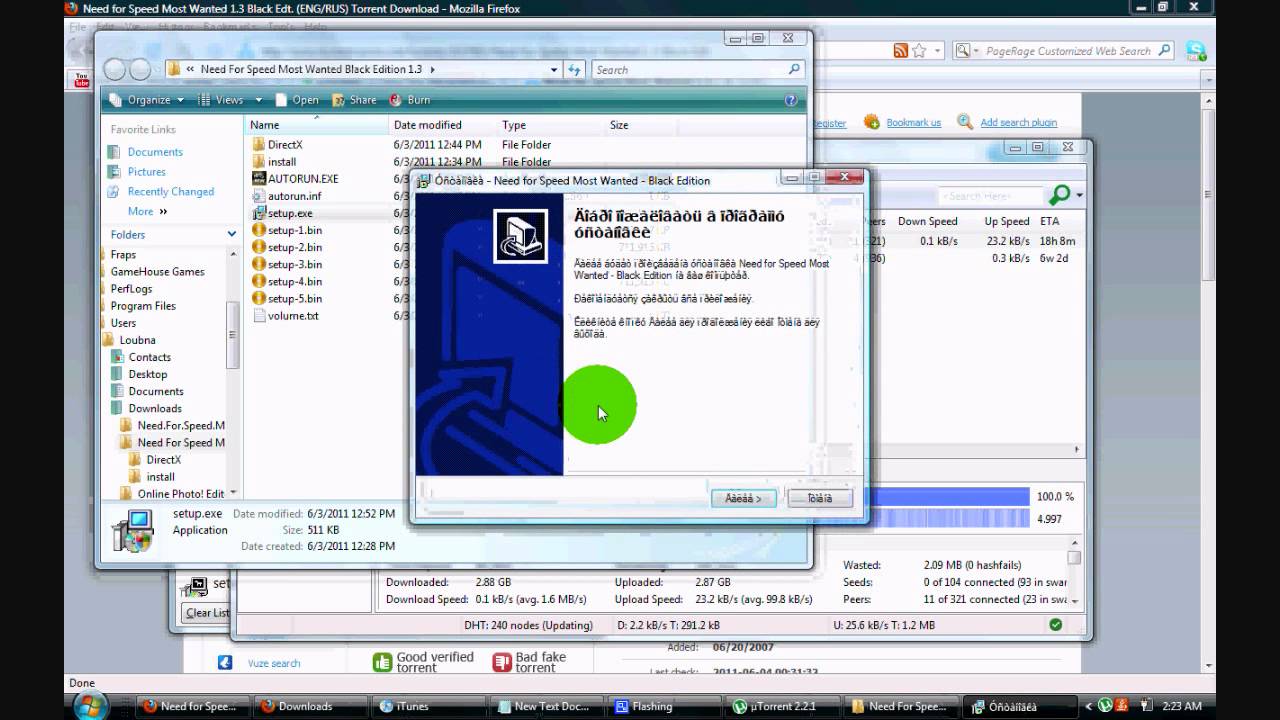This screenshot has width=1280, height=720.
Task: Expand More favorite links
Action: point(147,212)
